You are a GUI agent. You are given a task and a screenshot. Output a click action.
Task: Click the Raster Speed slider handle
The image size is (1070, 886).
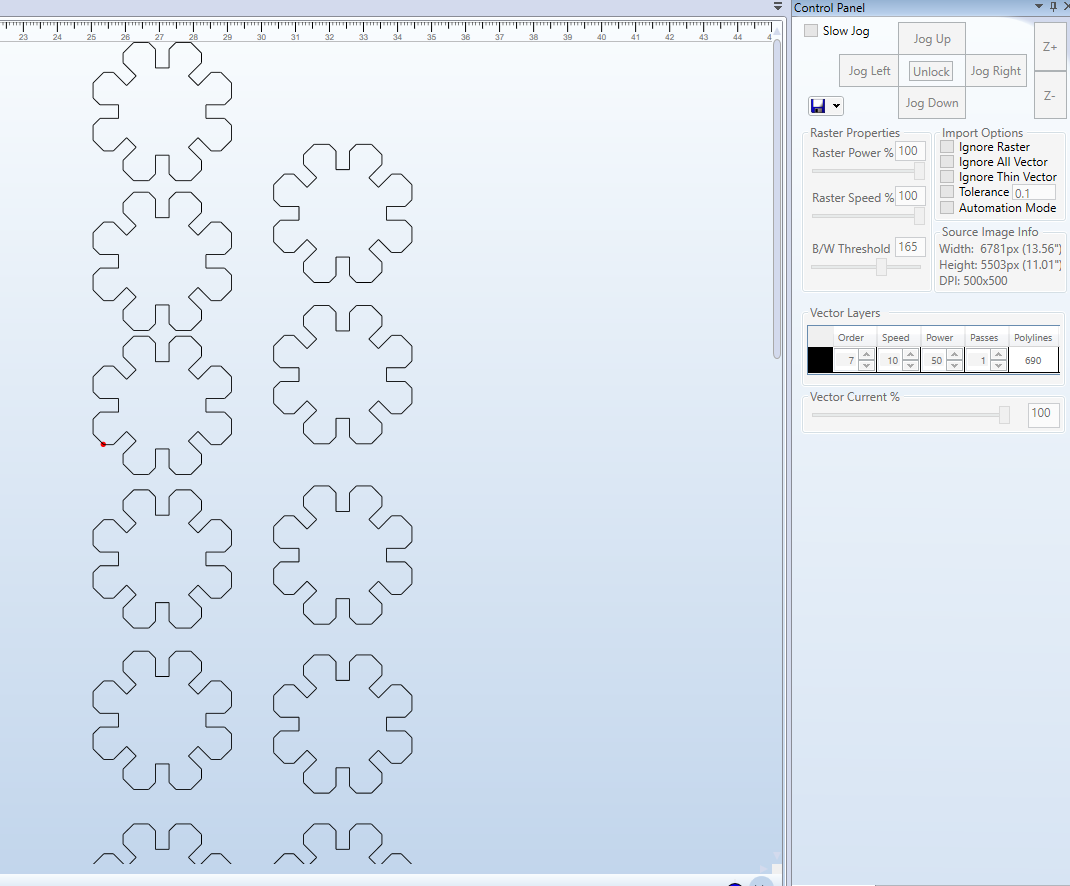[919, 216]
